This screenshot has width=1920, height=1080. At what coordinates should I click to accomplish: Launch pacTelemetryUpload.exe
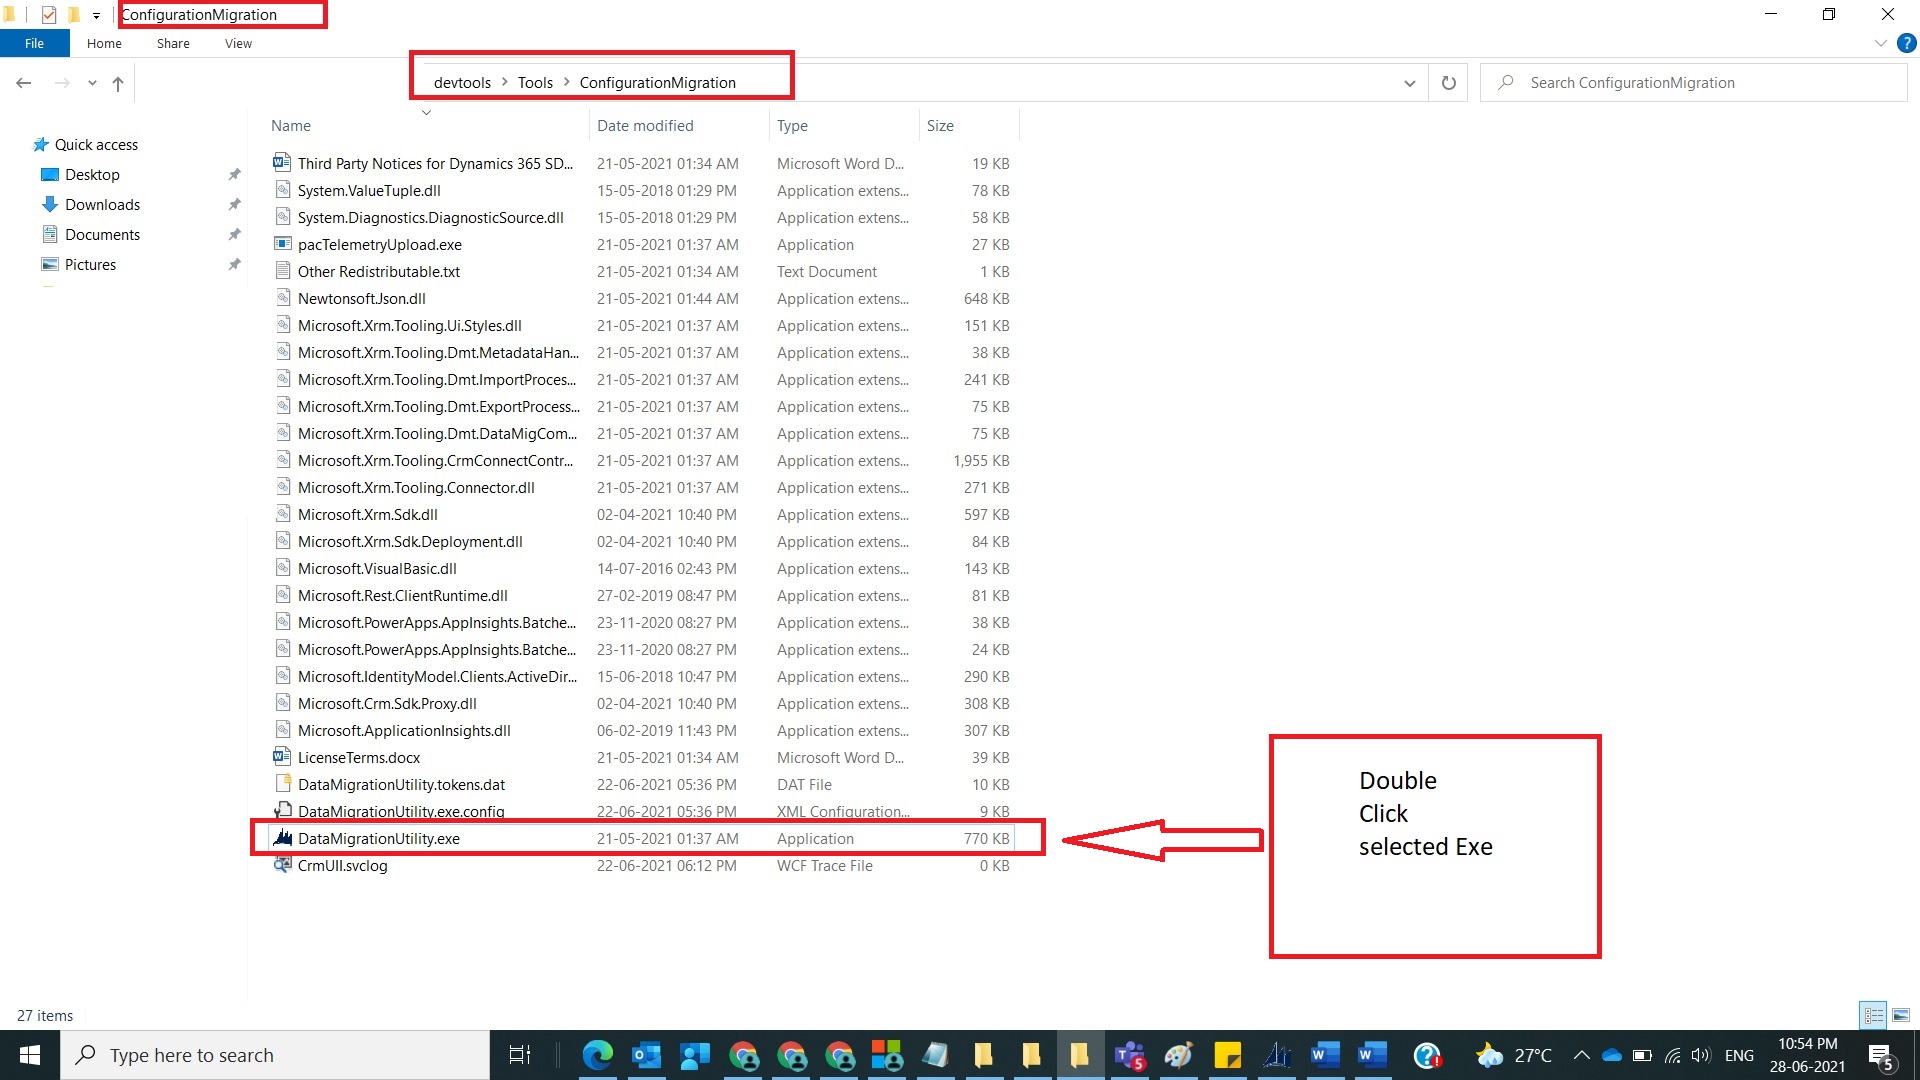point(380,244)
